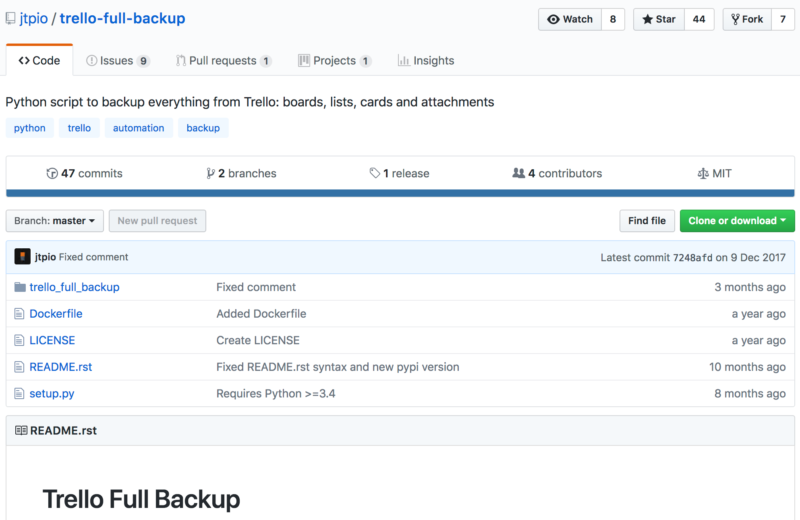Click the New pull request button
The width and height of the screenshot is (800, 520).
[x=157, y=220]
